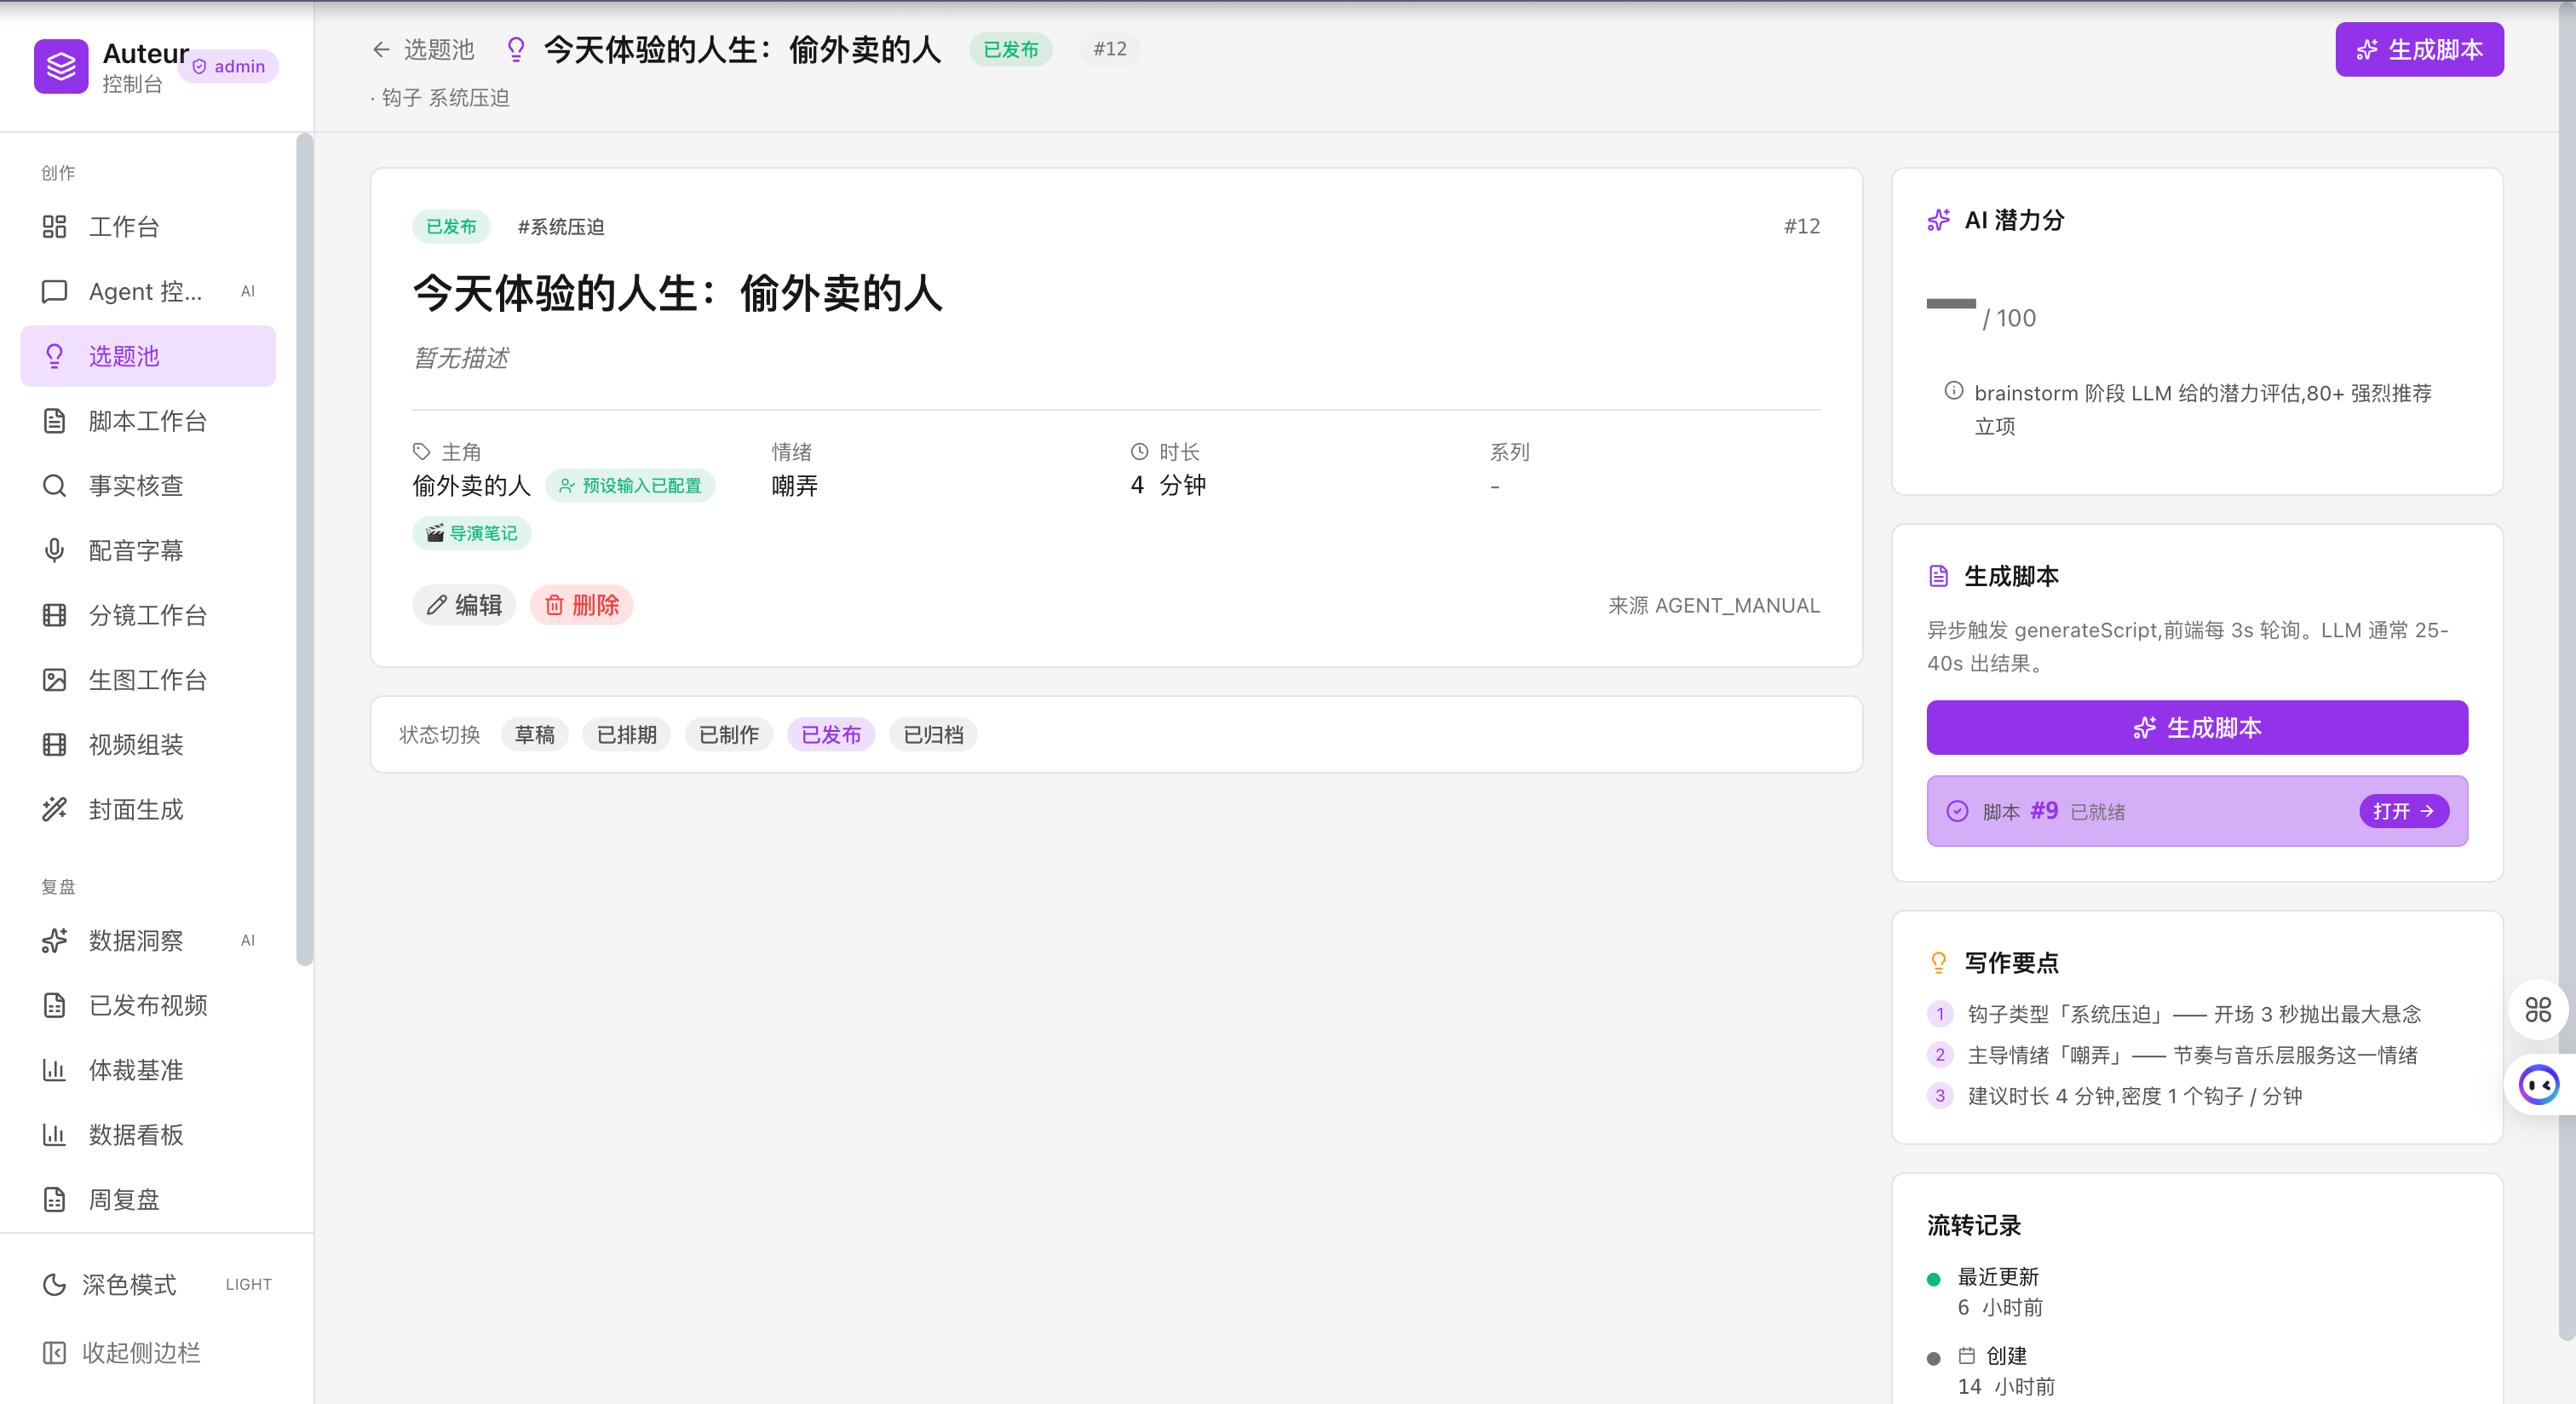The image size is (2576, 1404).
Task: Switch status to 已排期
Action: pyautogui.click(x=627, y=735)
